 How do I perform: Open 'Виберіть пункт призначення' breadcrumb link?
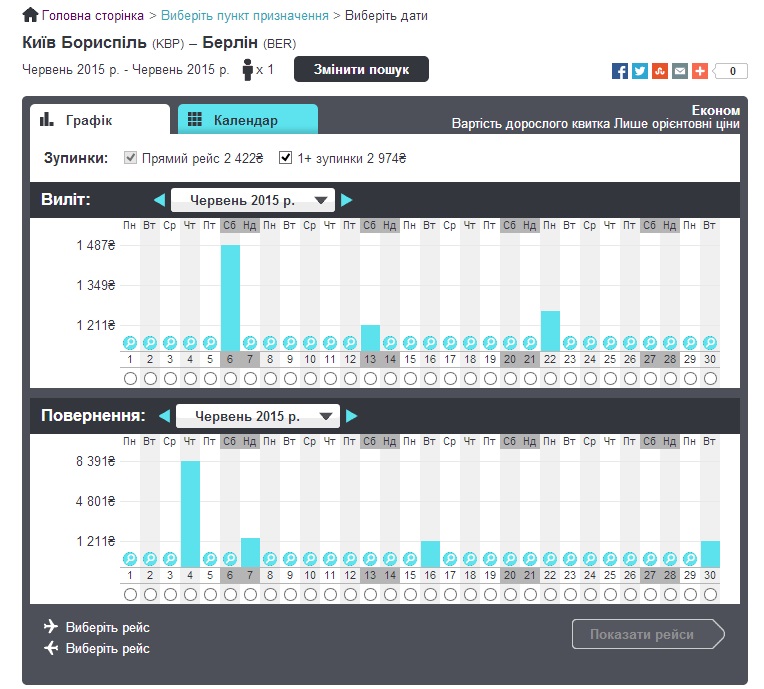pos(245,16)
